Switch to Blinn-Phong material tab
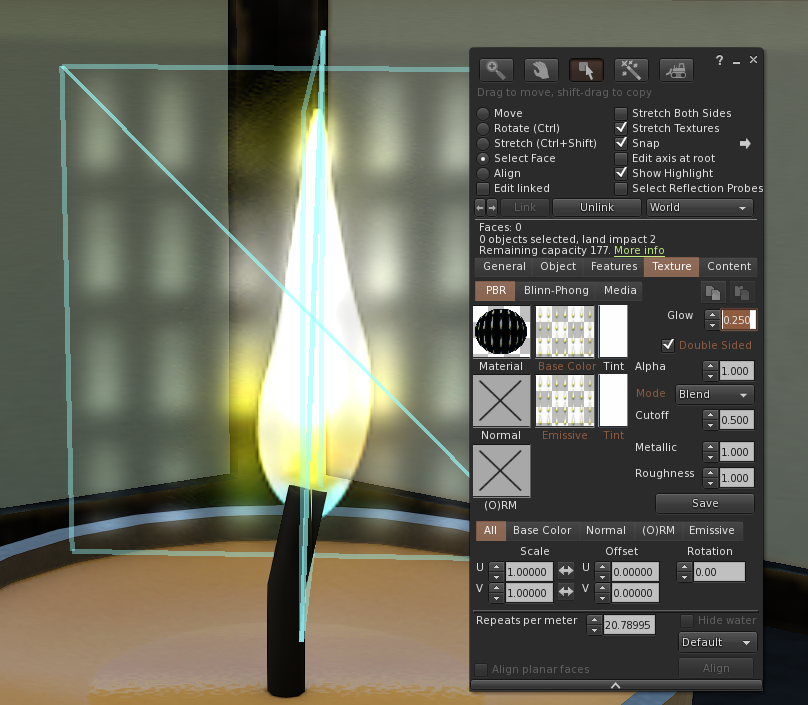 point(556,291)
